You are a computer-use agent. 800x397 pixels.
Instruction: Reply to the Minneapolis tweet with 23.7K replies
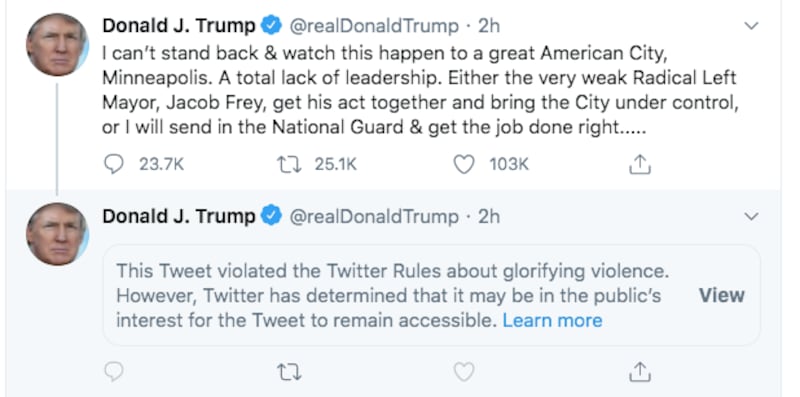pyautogui.click(x=114, y=164)
